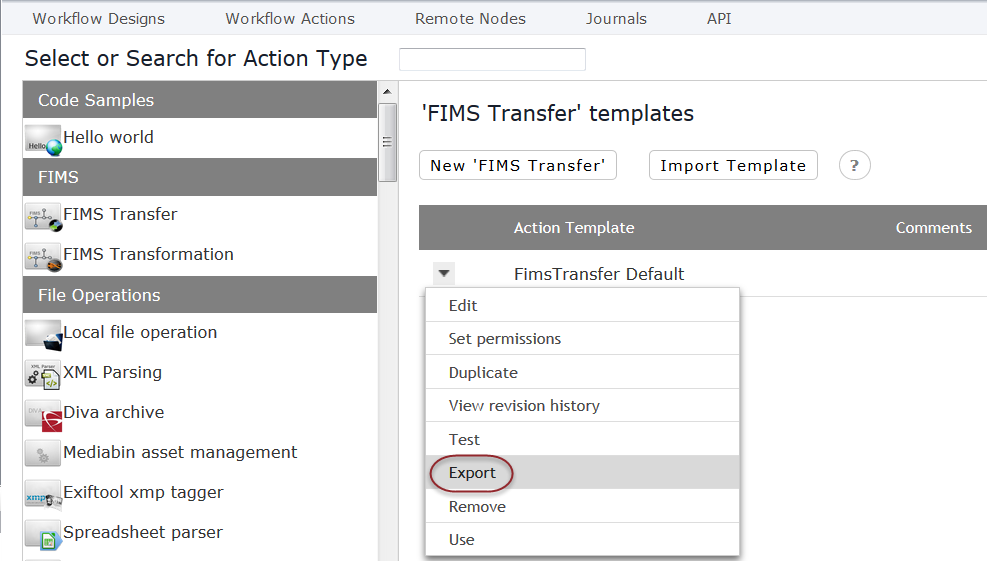Click the Spreadsheet parser icon
Image resolution: width=987 pixels, height=561 pixels.
43,535
